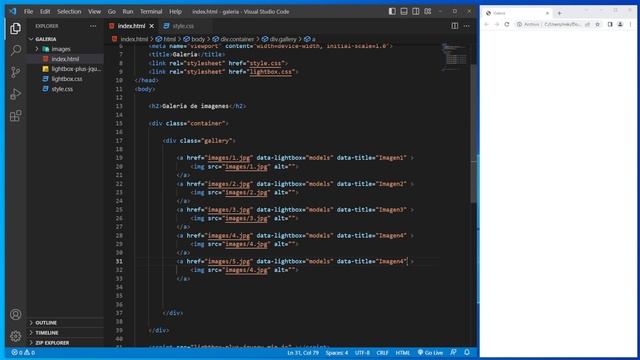This screenshot has width=640, height=360.
Task: Open the Help menu
Action: point(176,11)
